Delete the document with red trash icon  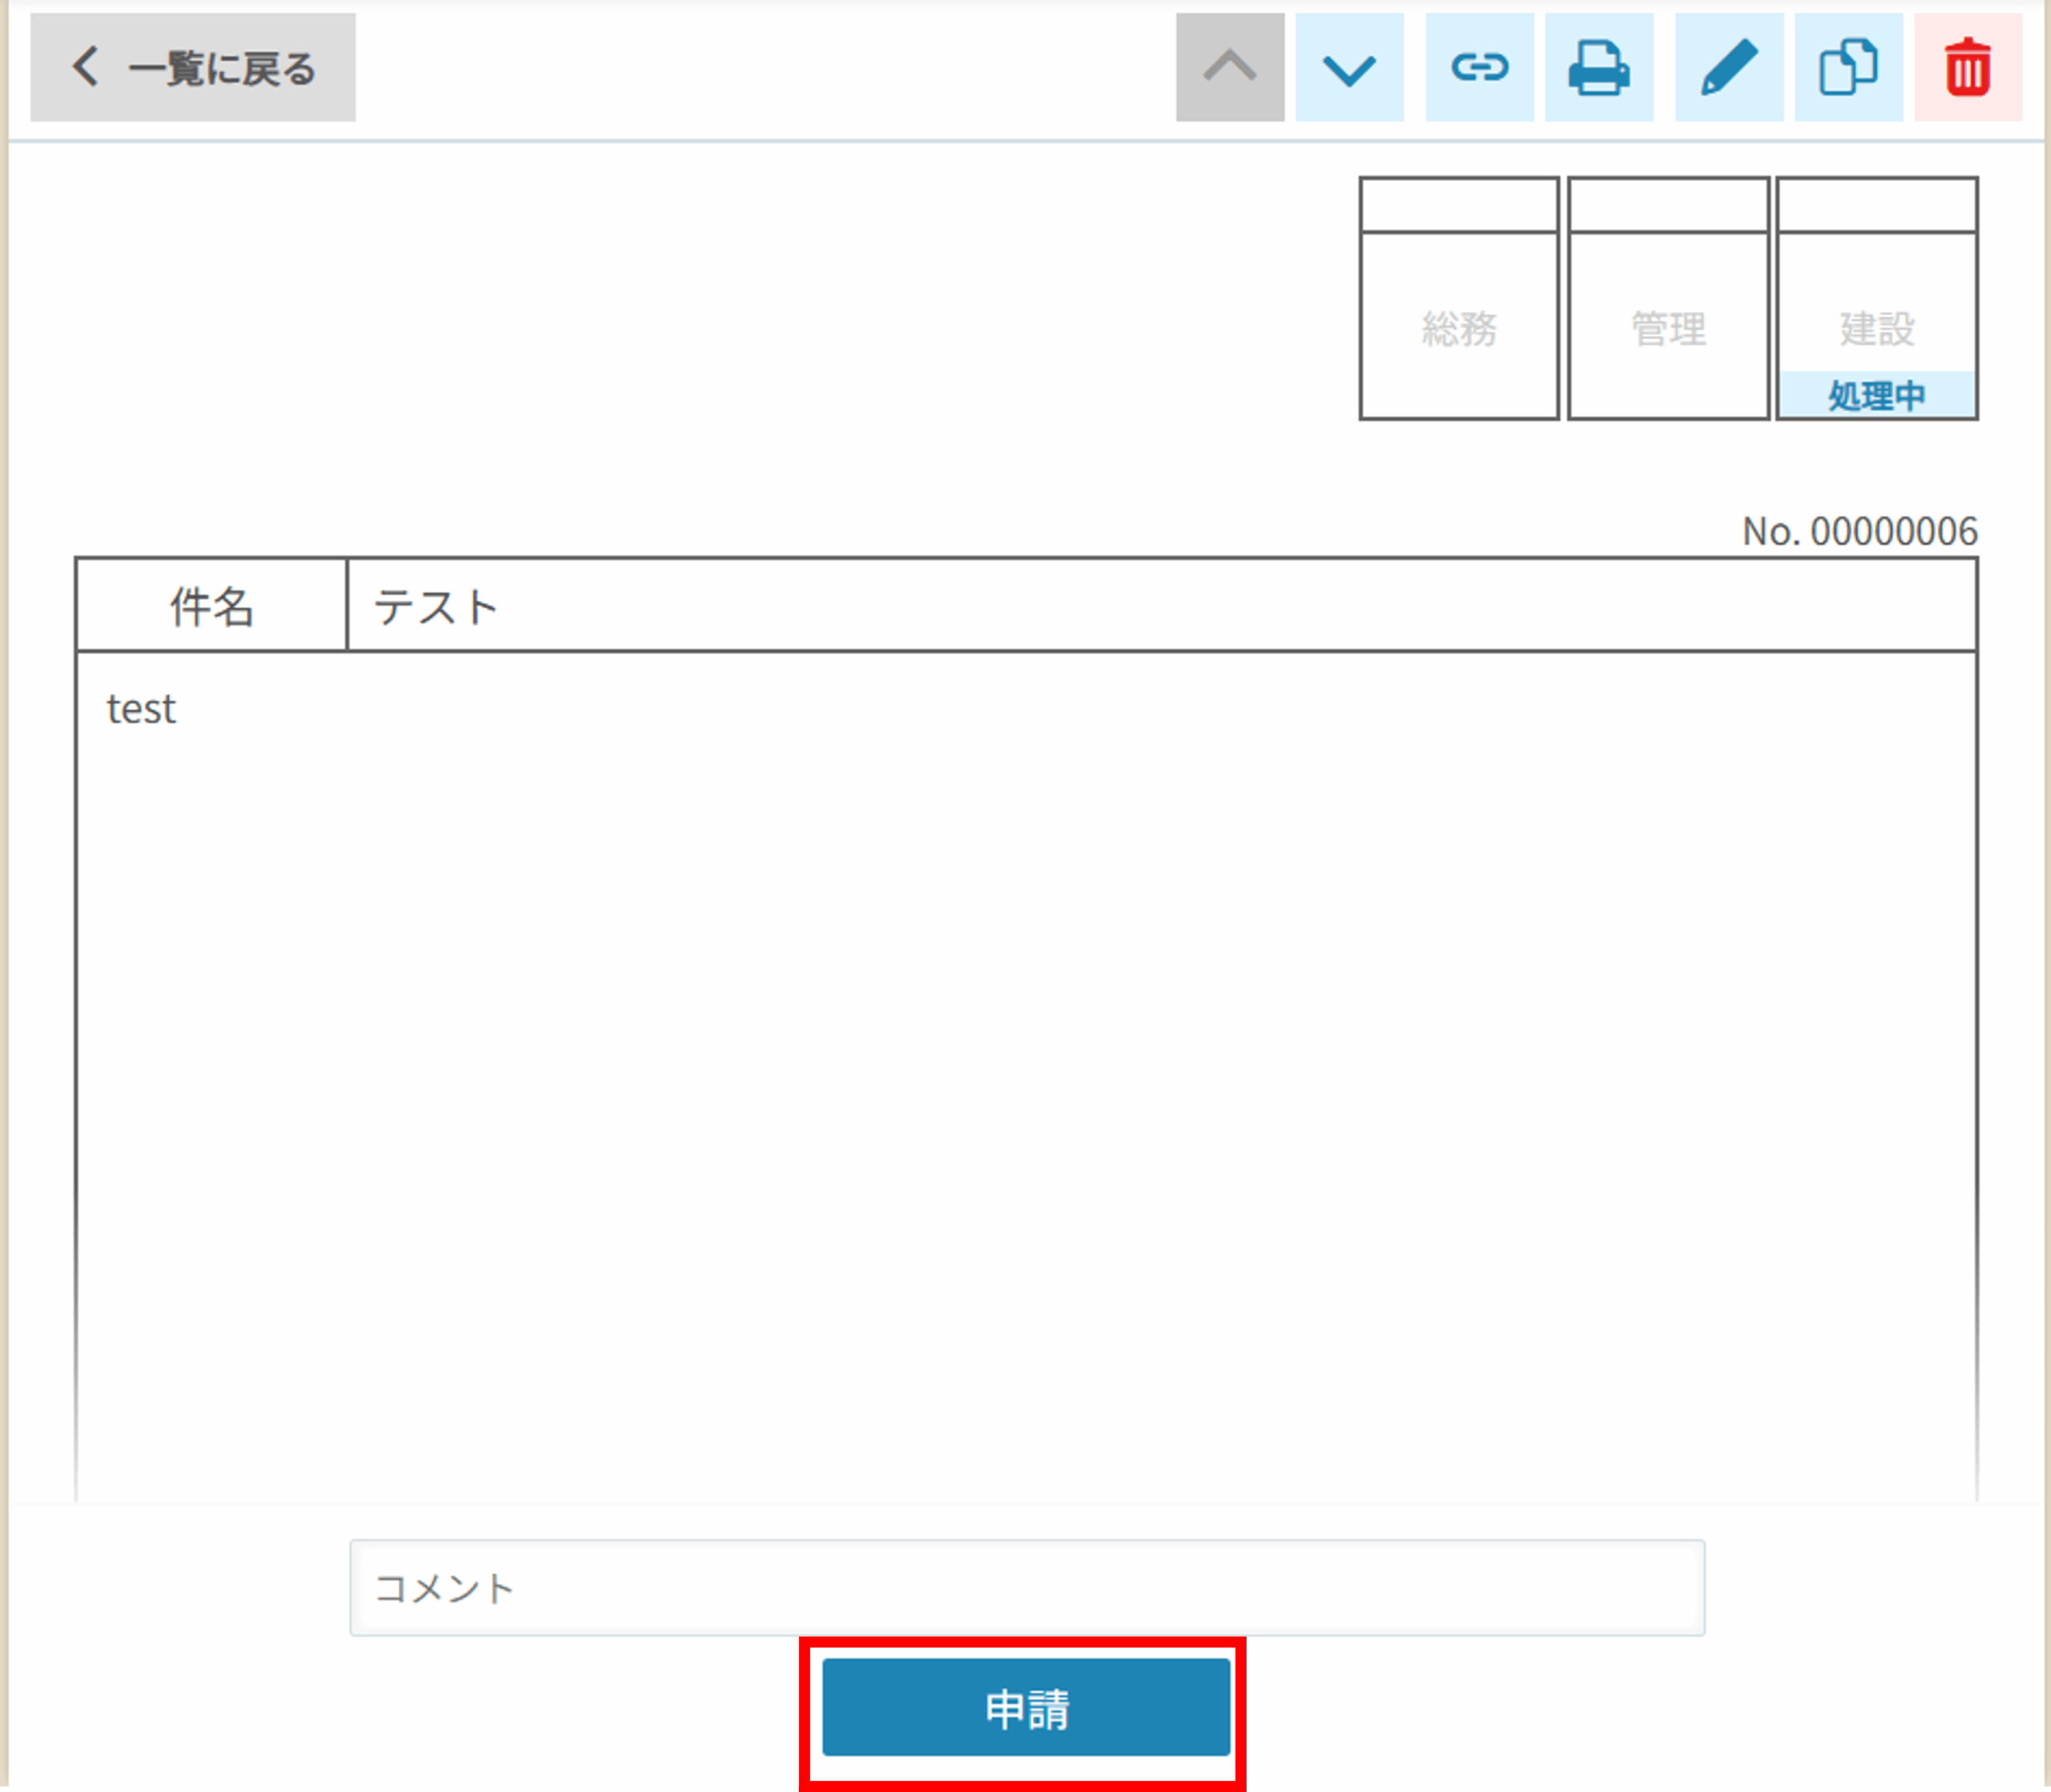pyautogui.click(x=1967, y=68)
